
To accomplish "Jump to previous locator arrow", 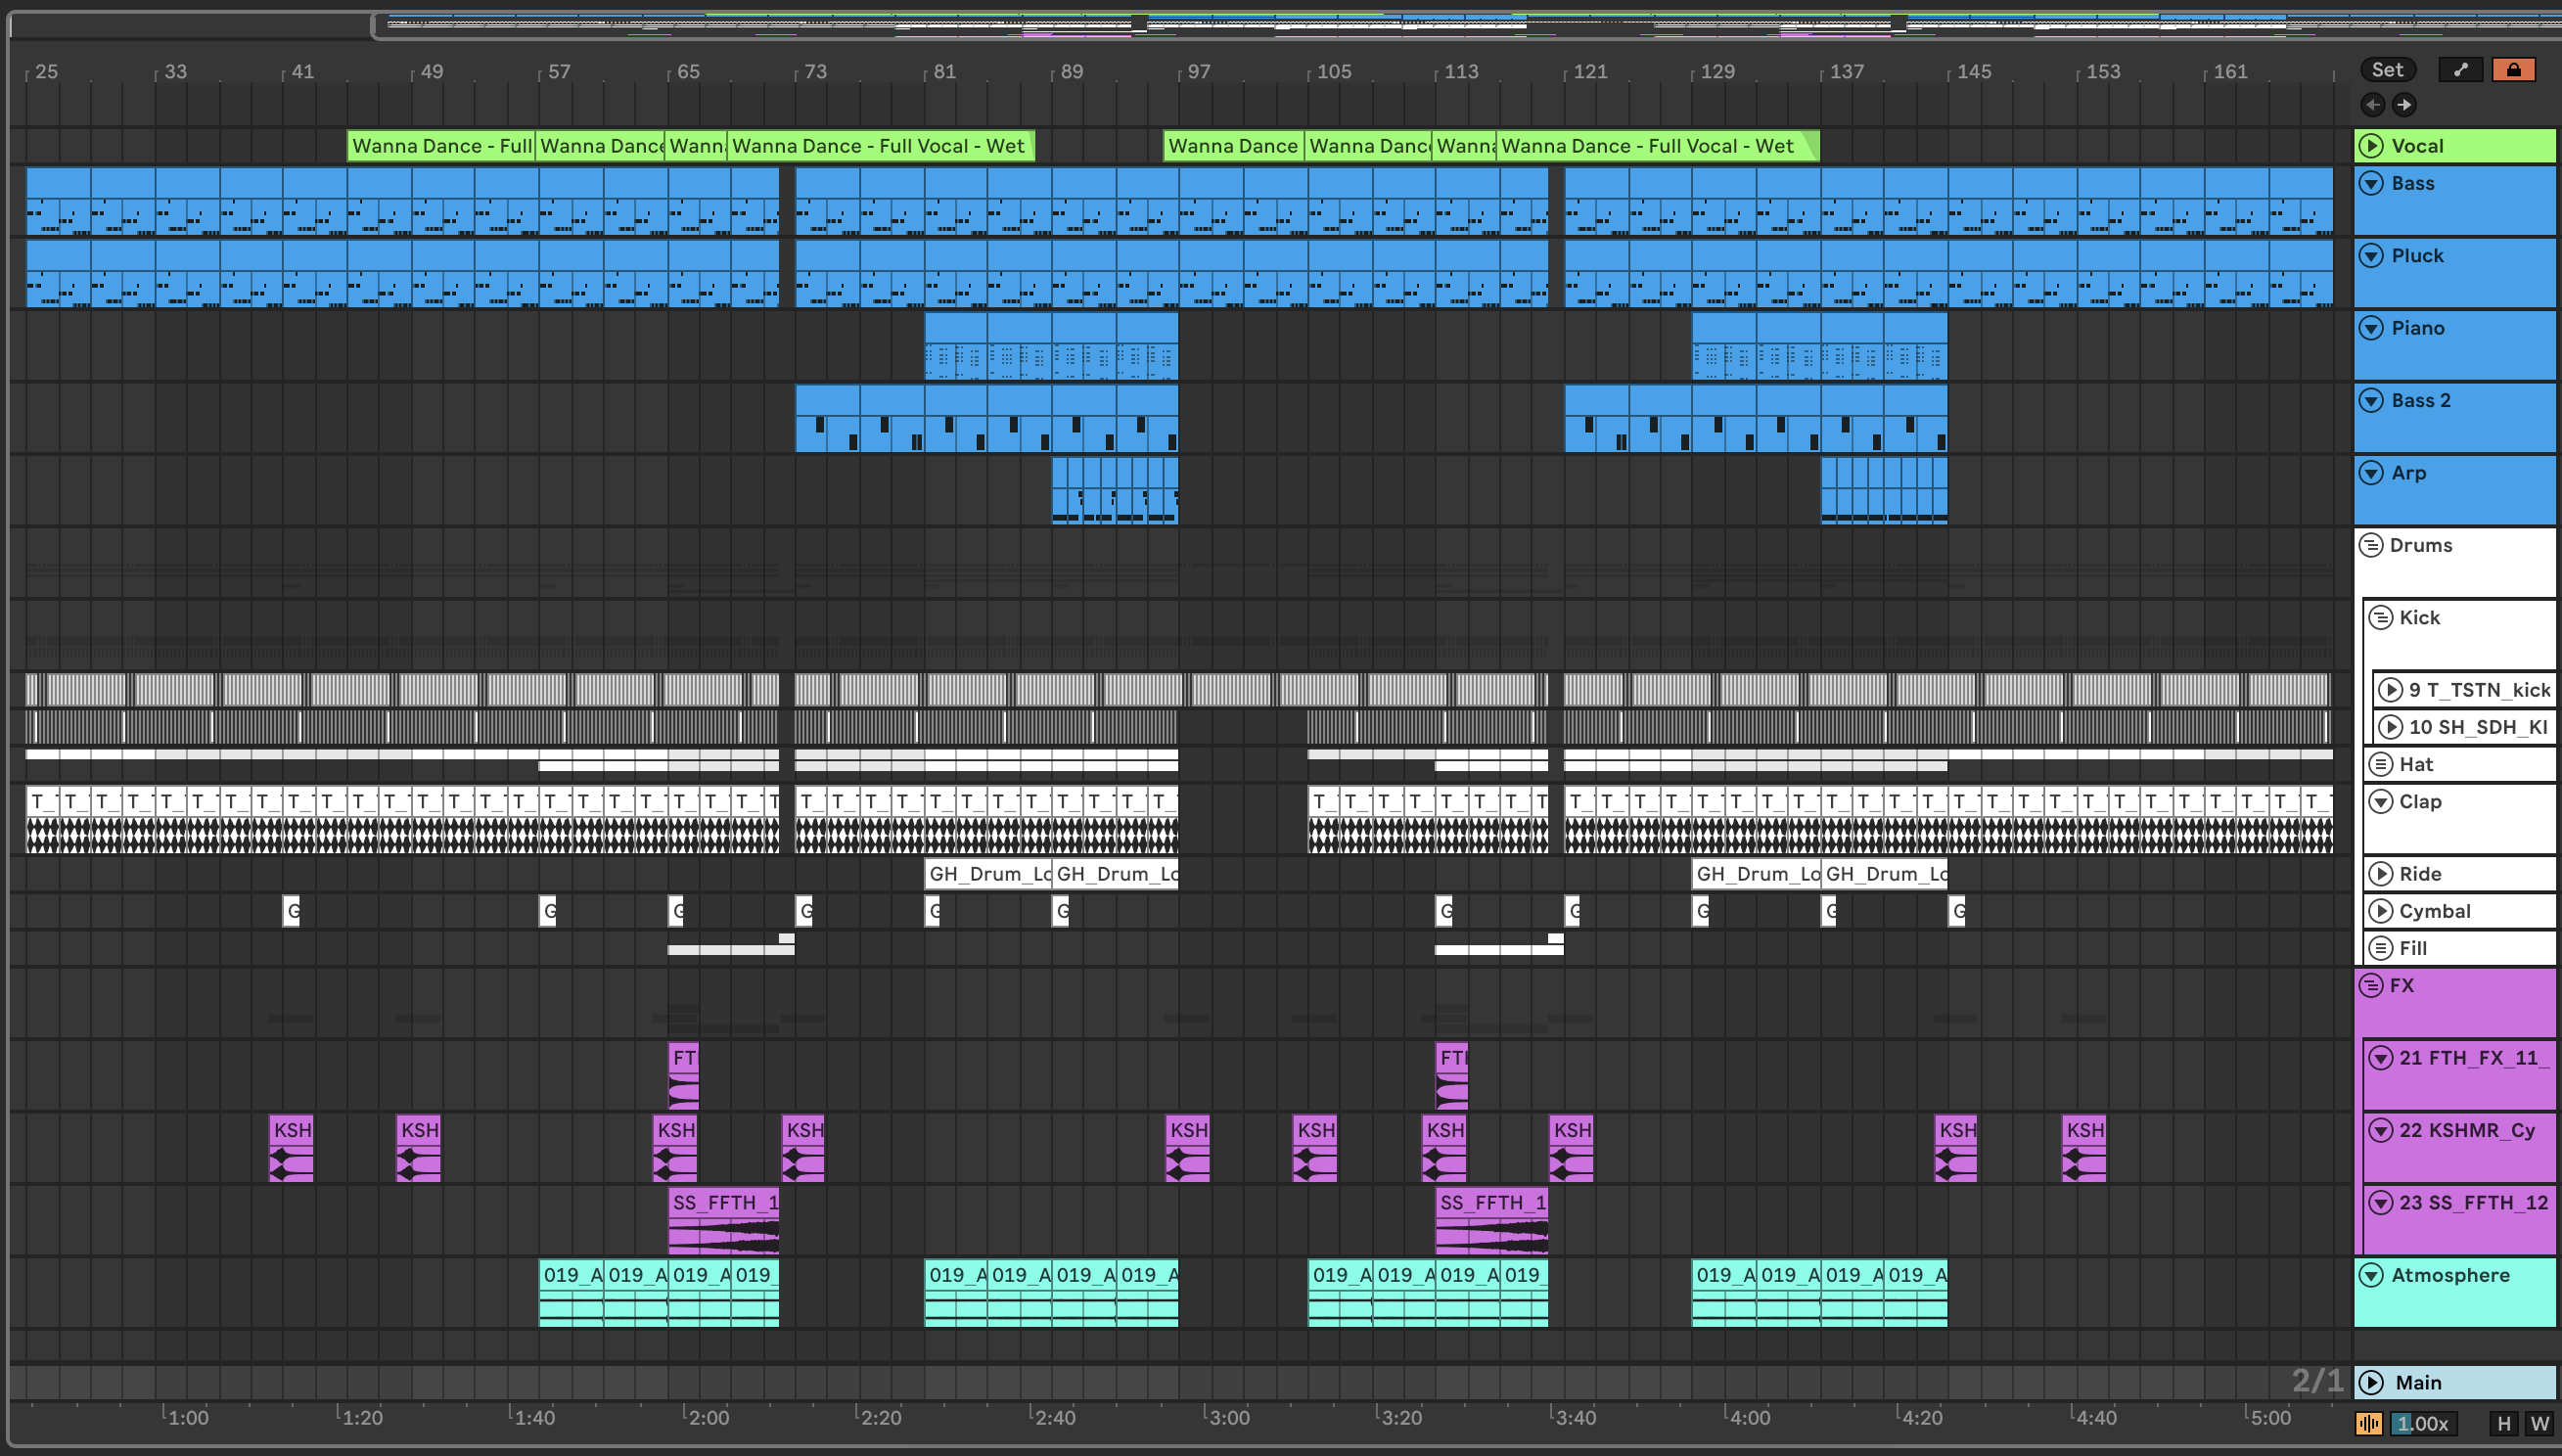I will click(x=2372, y=104).
